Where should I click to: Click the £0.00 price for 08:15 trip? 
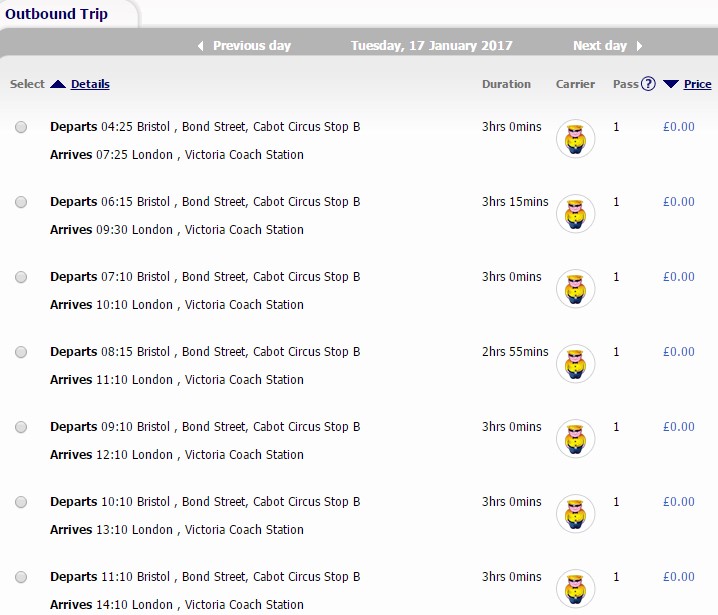pyautogui.click(x=679, y=352)
